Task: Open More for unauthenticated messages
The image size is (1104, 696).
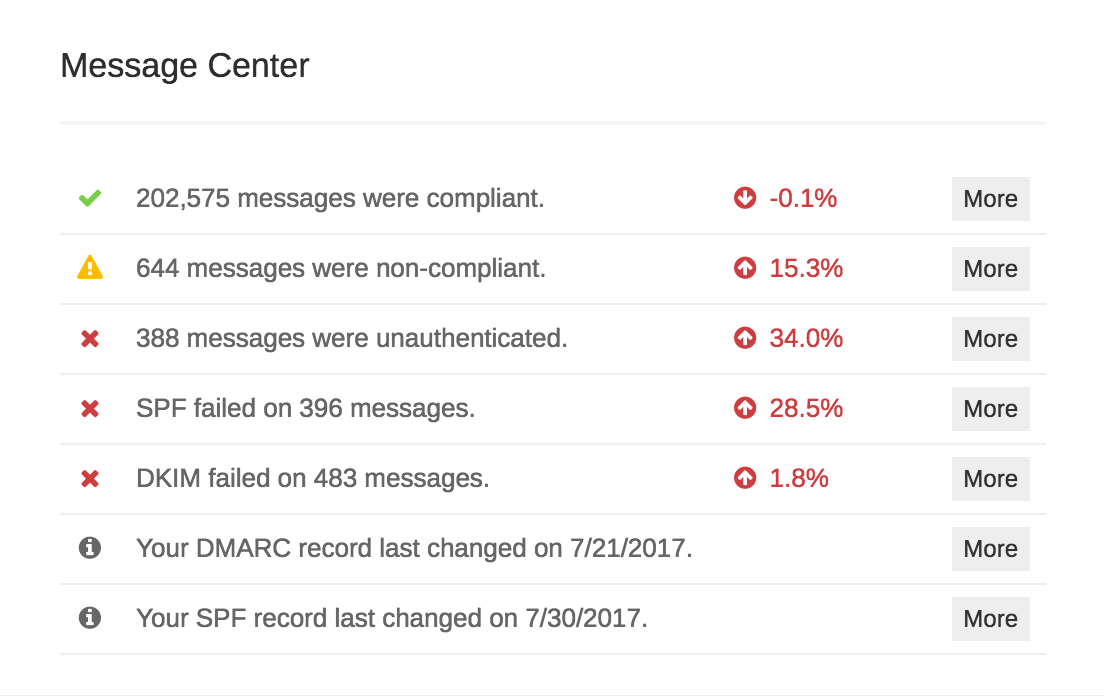Action: pyautogui.click(x=991, y=339)
